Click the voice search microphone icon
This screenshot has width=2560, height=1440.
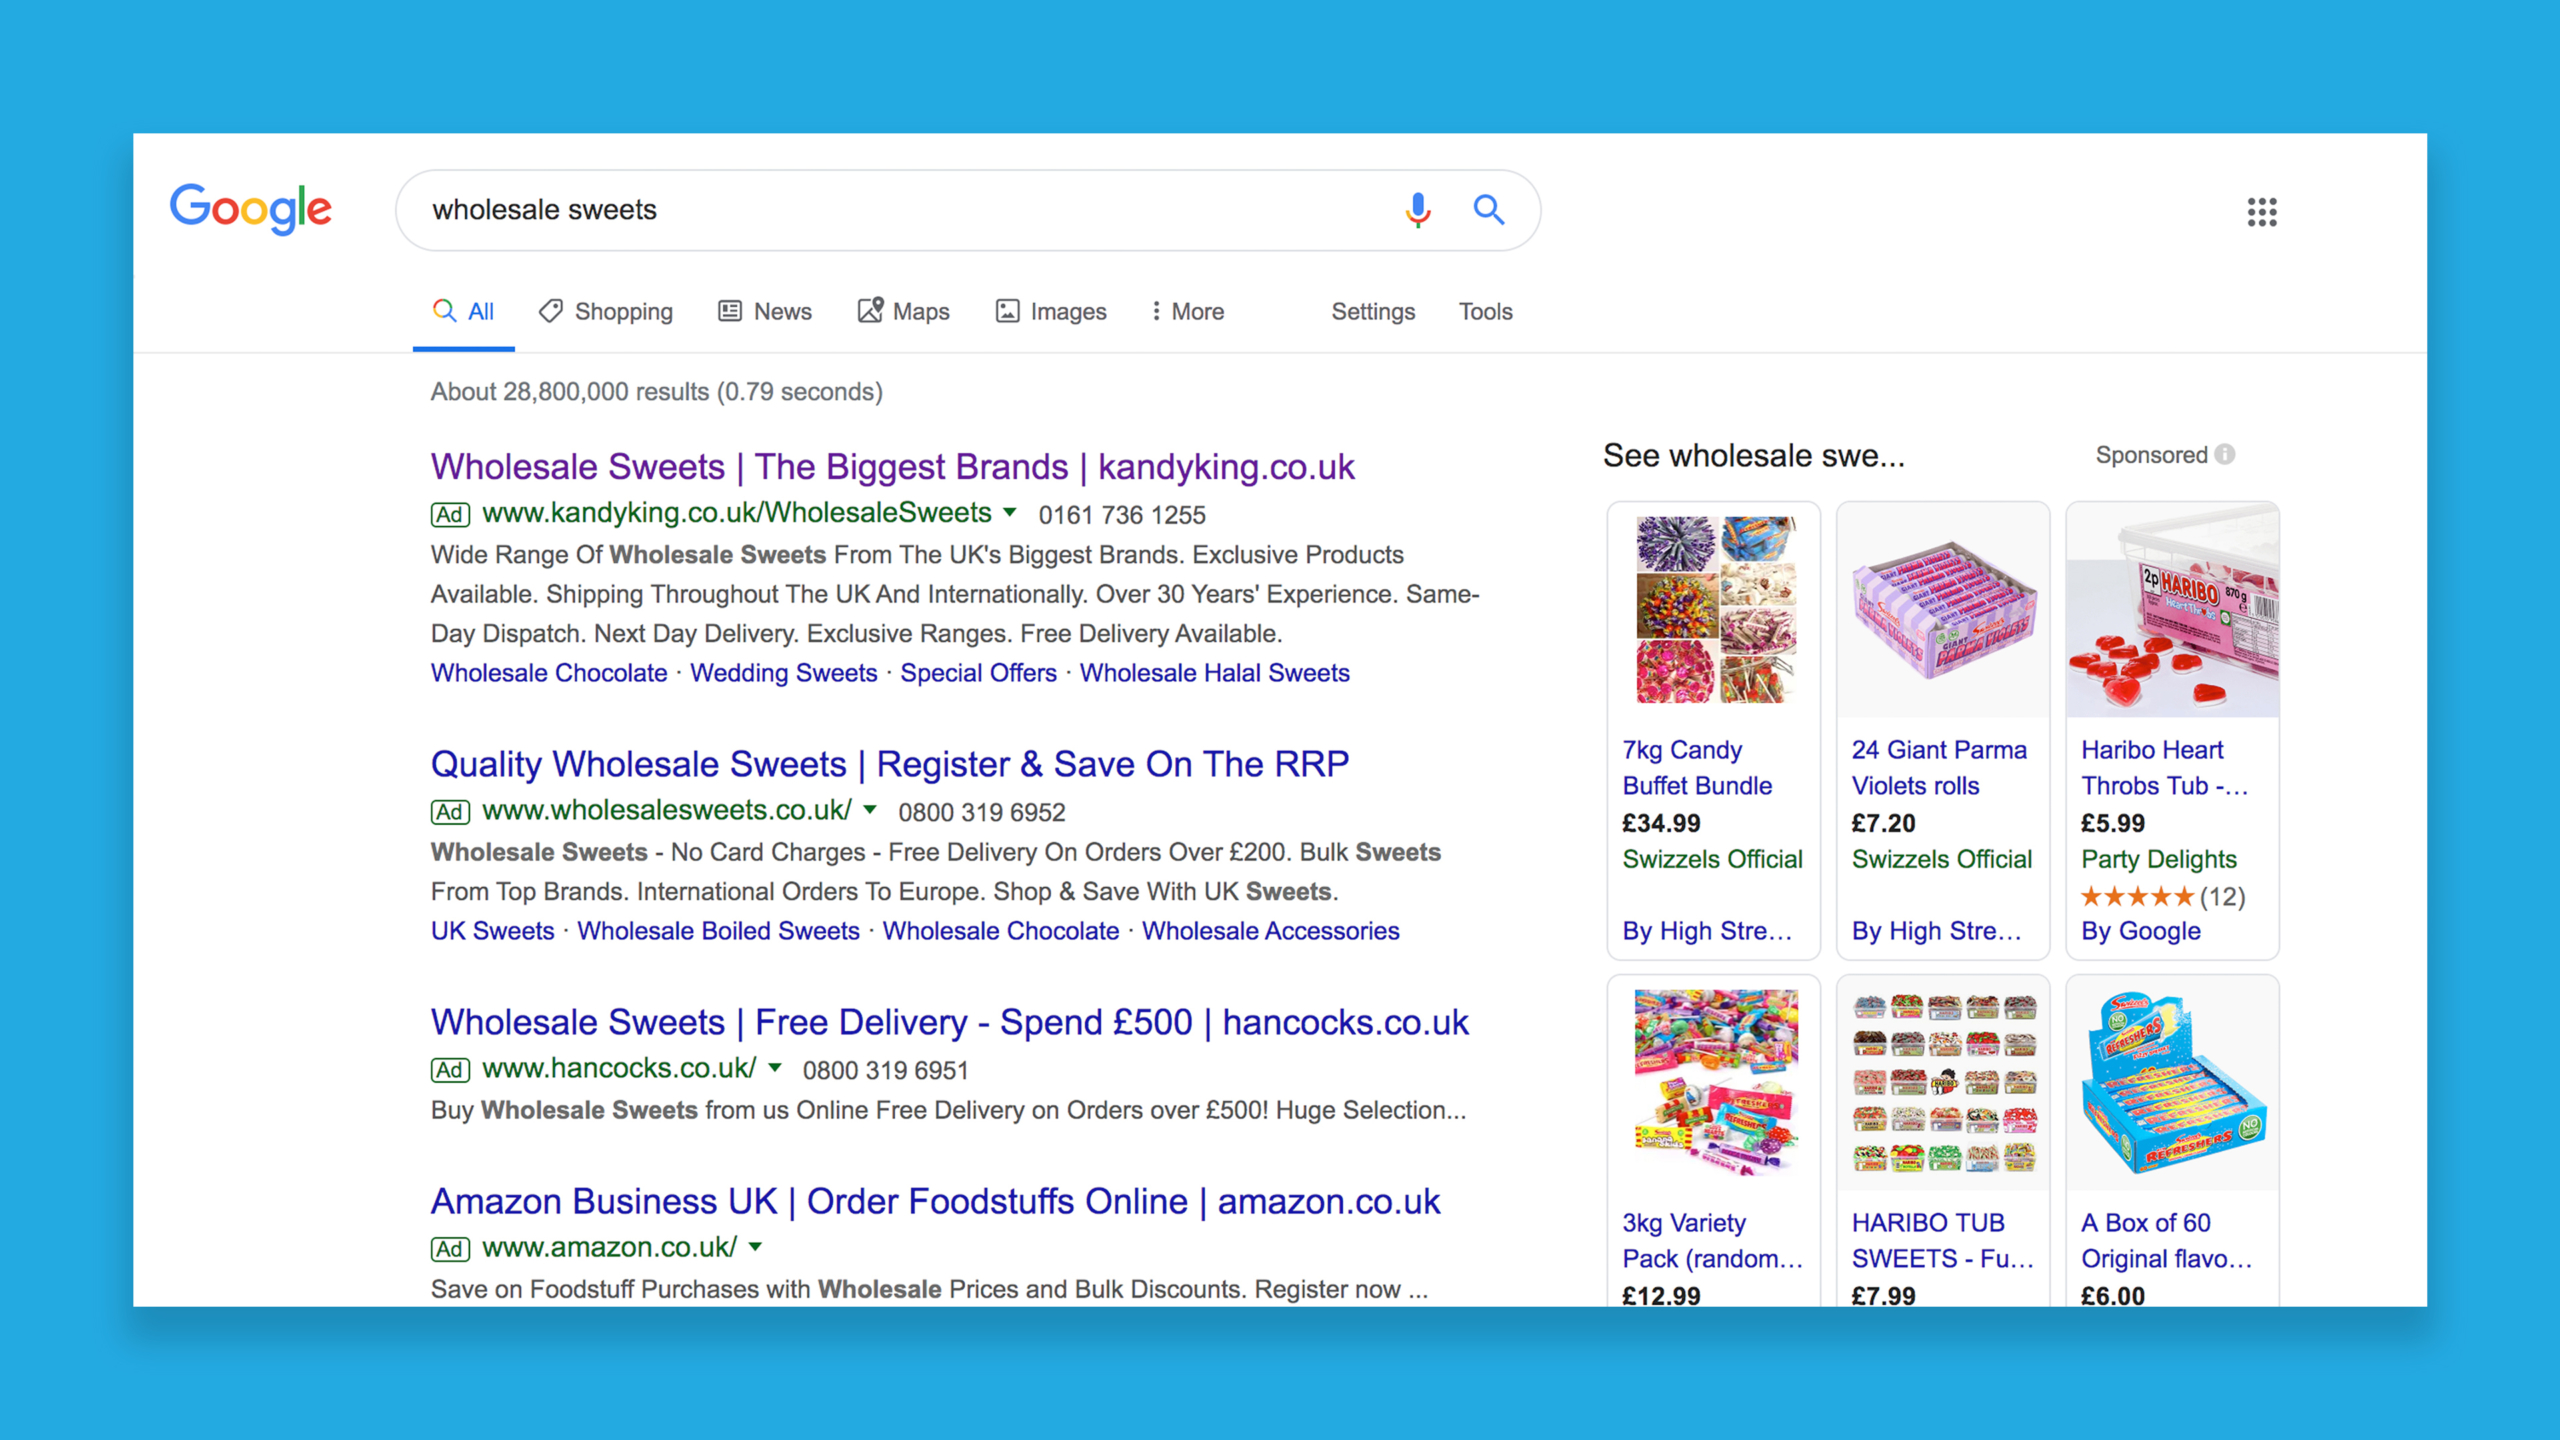(x=1417, y=210)
